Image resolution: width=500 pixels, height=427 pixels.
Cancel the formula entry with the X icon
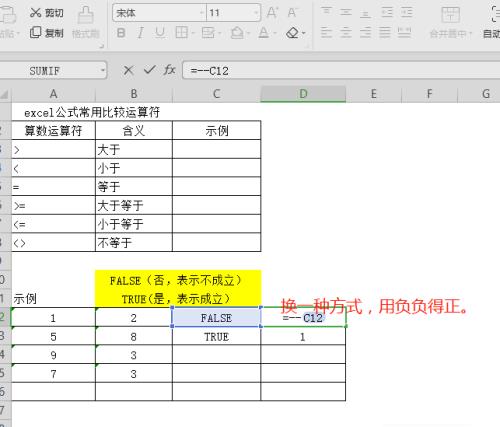pyautogui.click(x=128, y=70)
